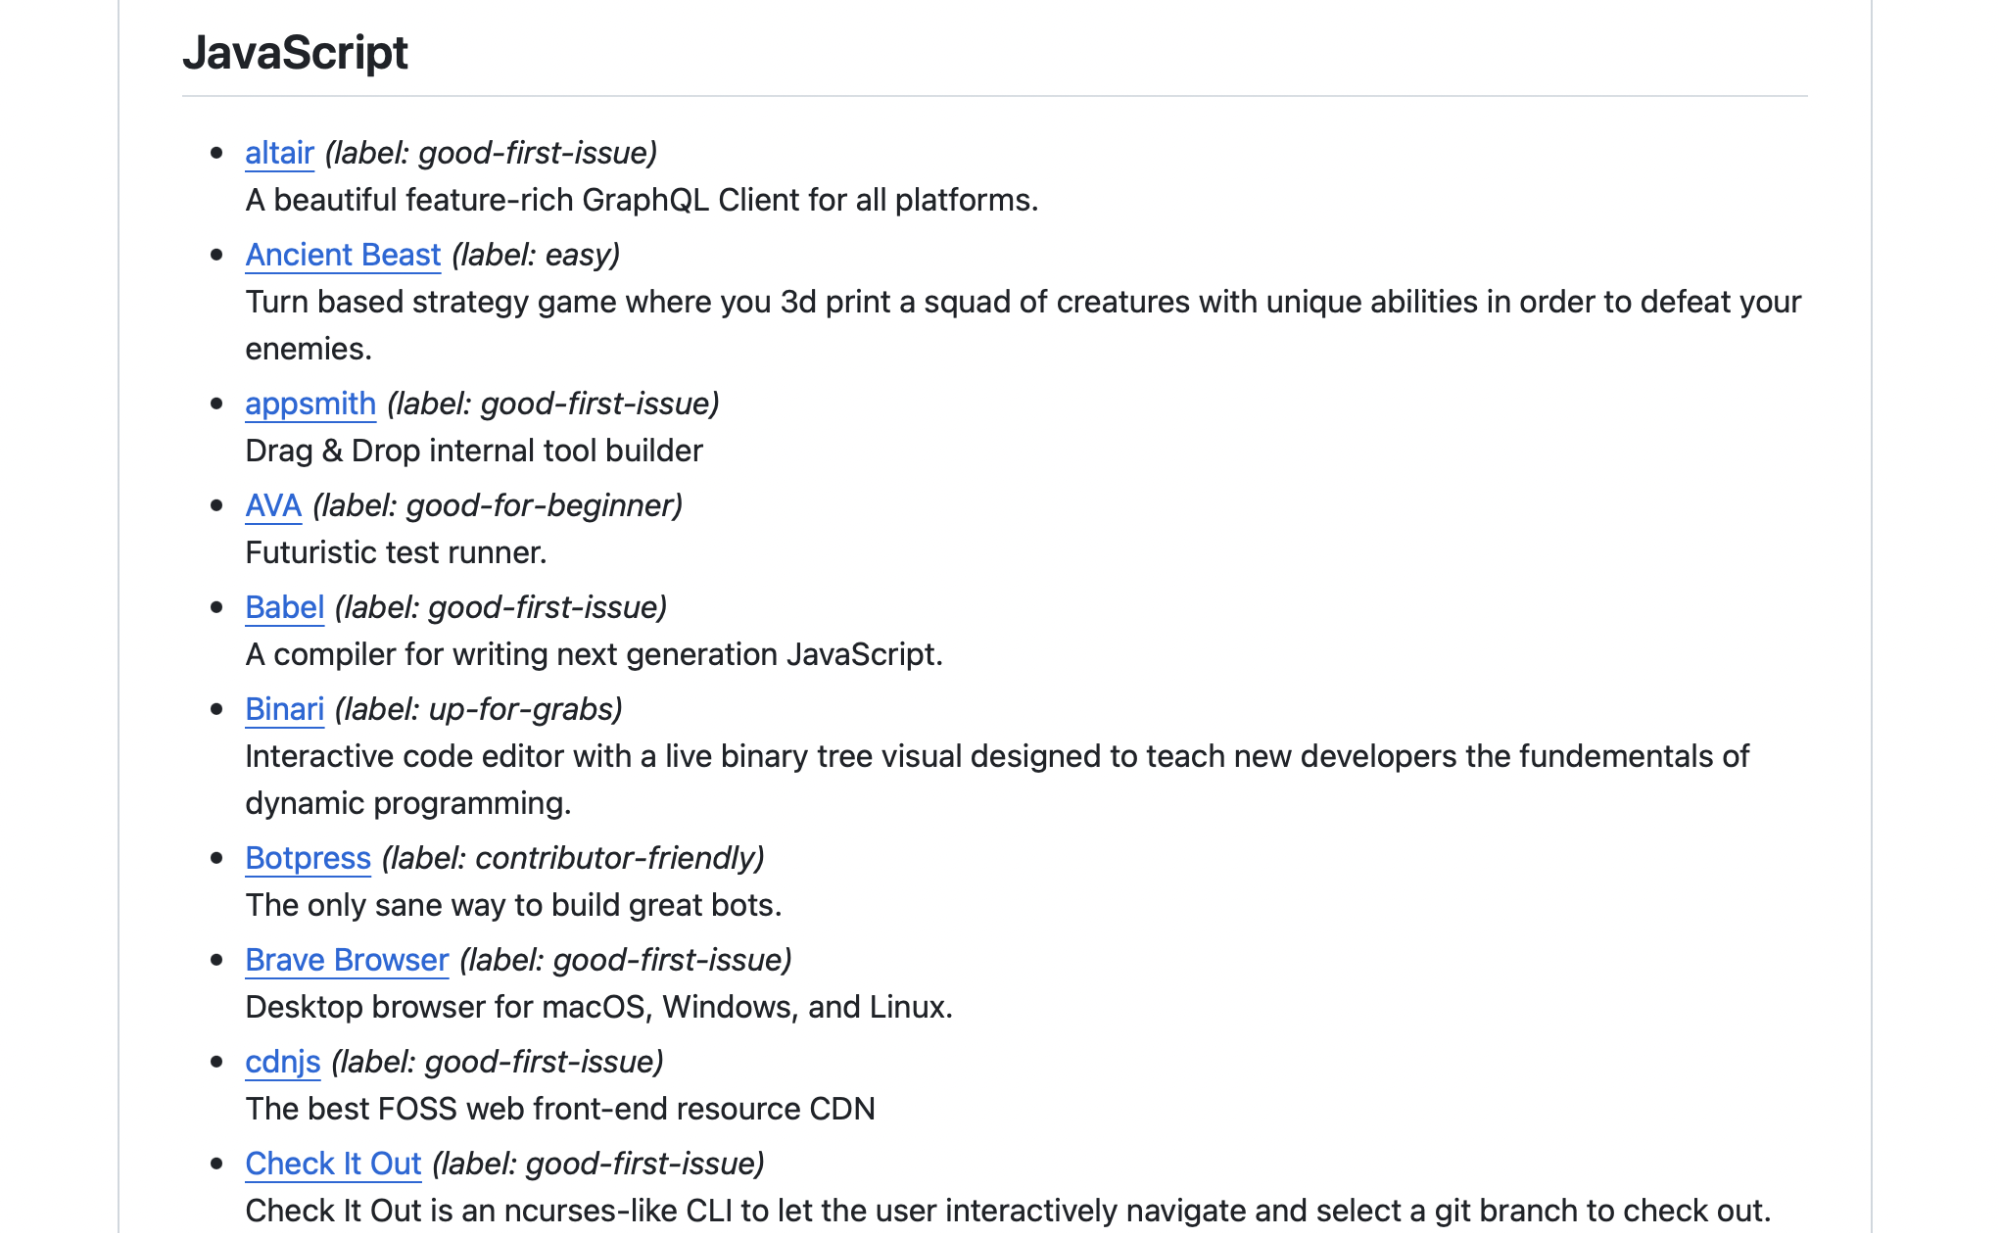1999x1234 pixels.
Task: Click the contributor-friendly label beside Botpress
Action: tap(574, 858)
